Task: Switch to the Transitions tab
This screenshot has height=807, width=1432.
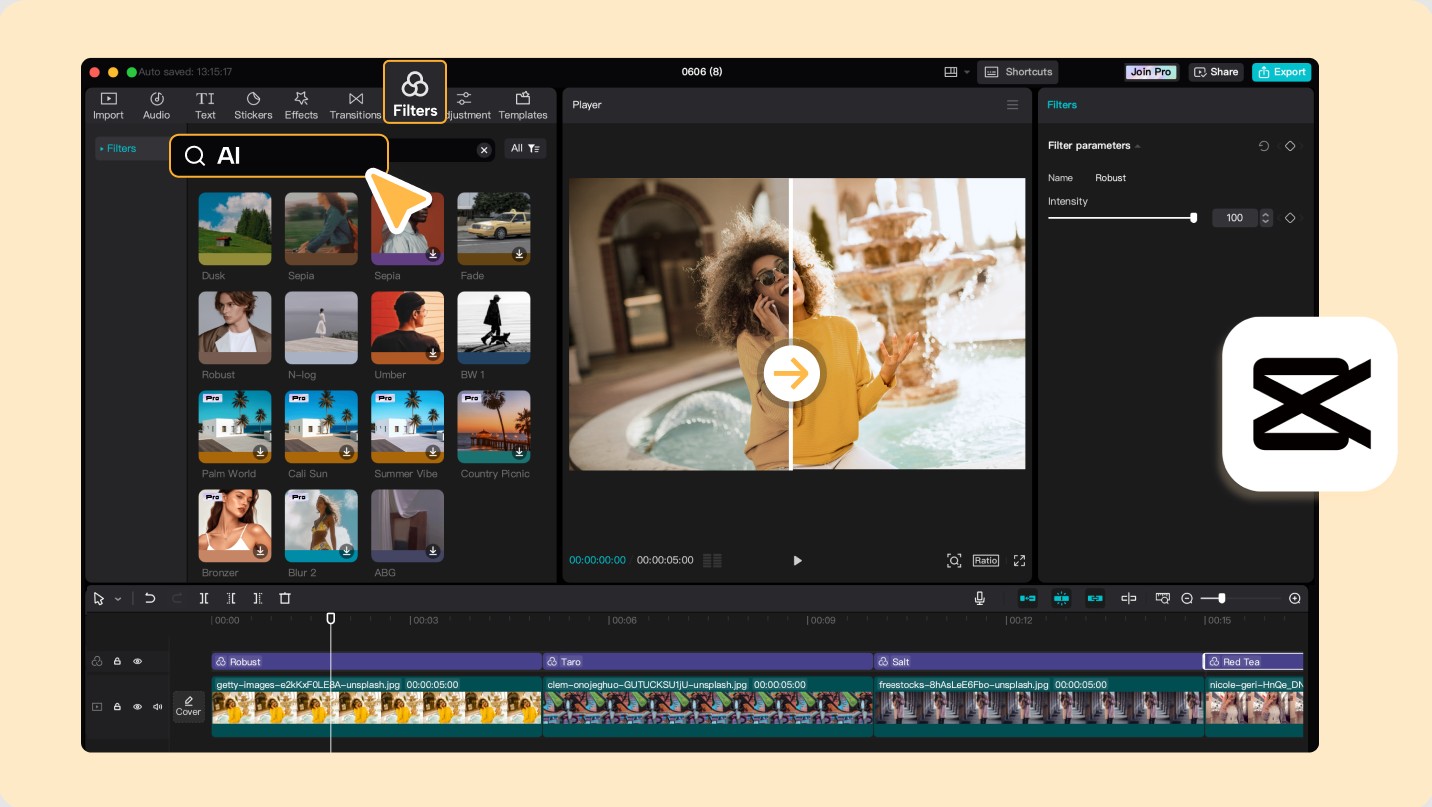Action: tap(355, 105)
